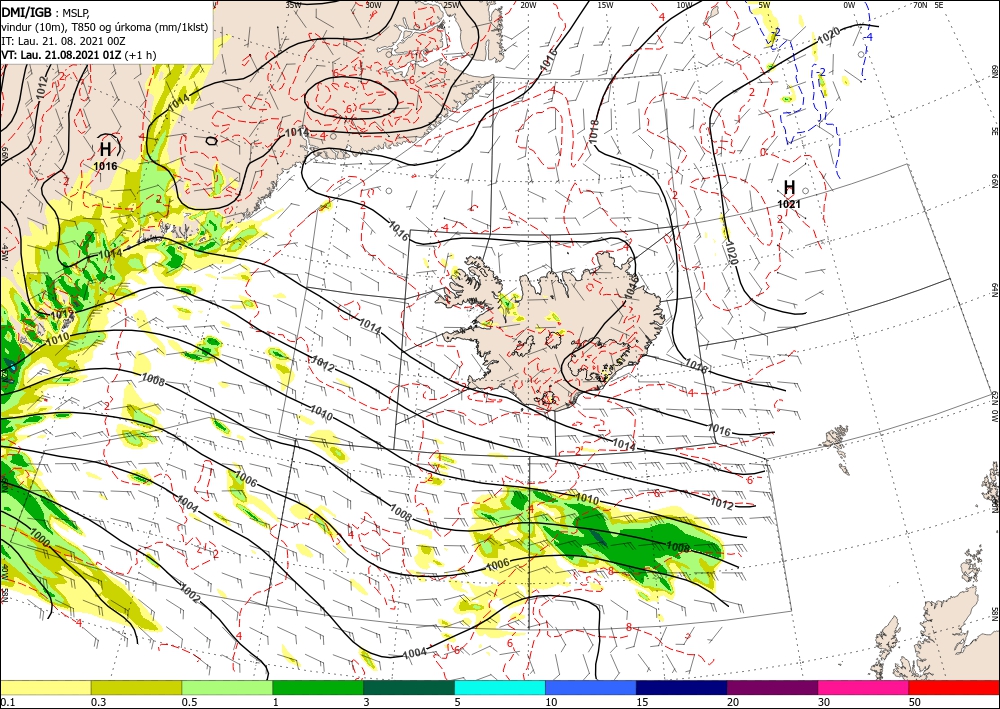Click the '15W' longitude label at top
Image resolution: width=1000 pixels, height=709 pixels.
pos(605,5)
